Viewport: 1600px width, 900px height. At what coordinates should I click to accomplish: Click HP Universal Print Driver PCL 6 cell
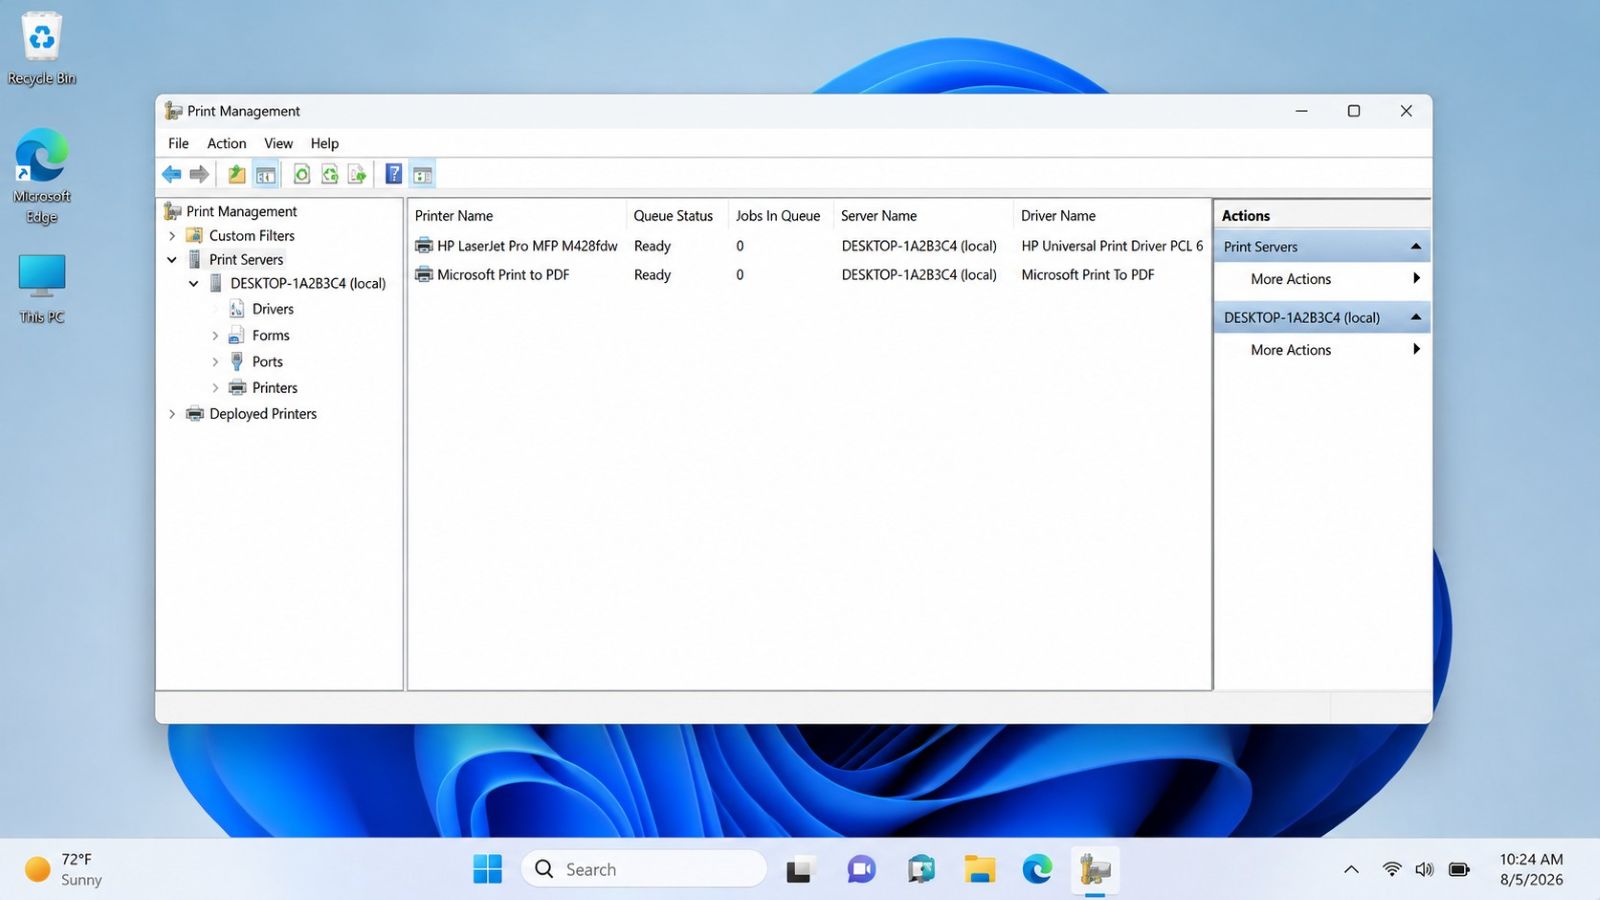pyautogui.click(x=1112, y=246)
